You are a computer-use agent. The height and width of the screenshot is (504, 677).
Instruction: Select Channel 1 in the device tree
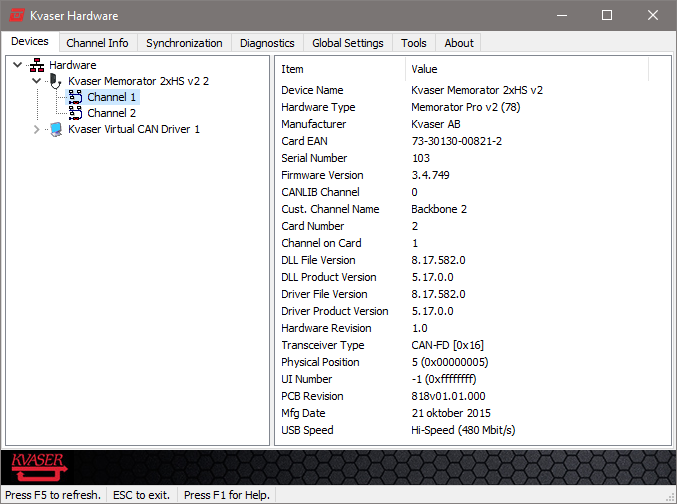(x=112, y=97)
